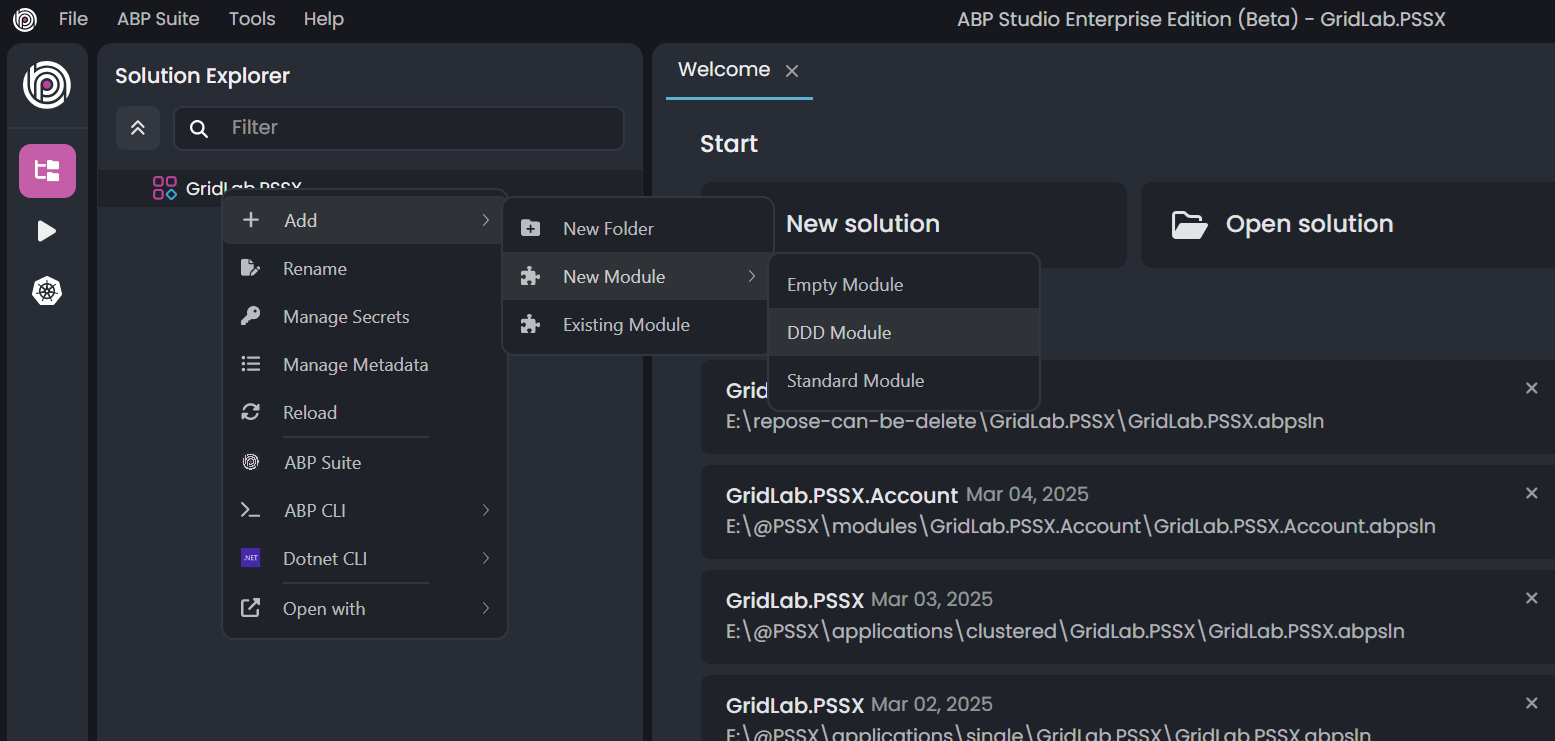
Task: Expand the Open with submenu arrow
Action: point(486,608)
